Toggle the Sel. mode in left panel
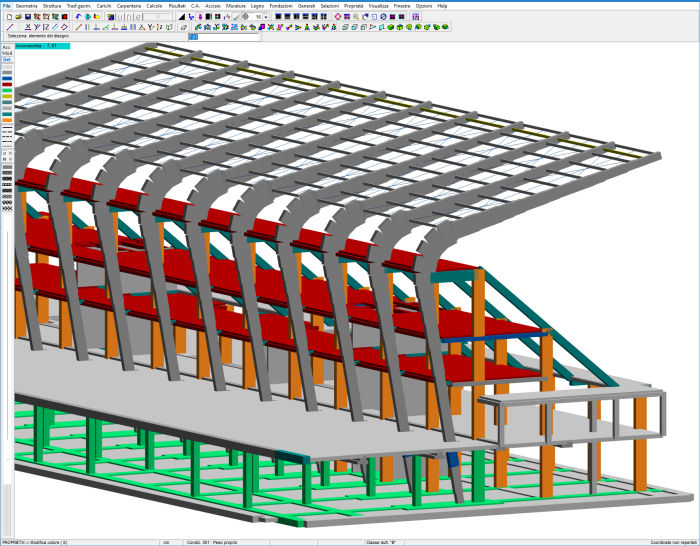Screen dimensions: 700x546 click(x=6, y=59)
